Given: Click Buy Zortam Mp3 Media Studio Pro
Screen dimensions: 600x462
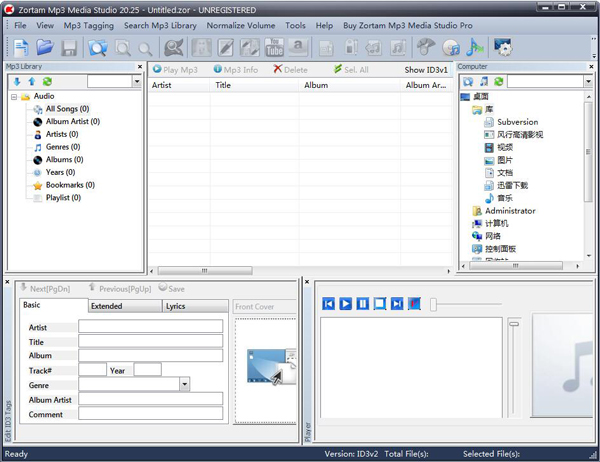Looking at the screenshot, I should point(408,26).
